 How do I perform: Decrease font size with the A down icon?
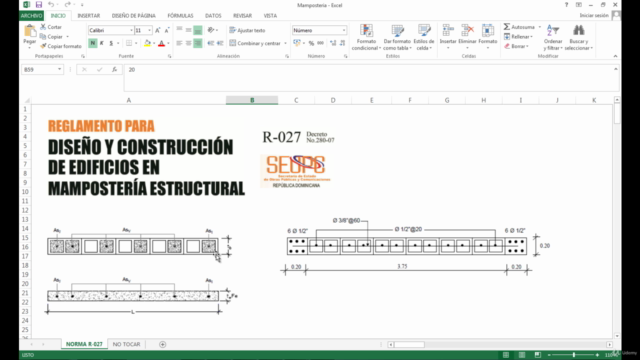167,31
